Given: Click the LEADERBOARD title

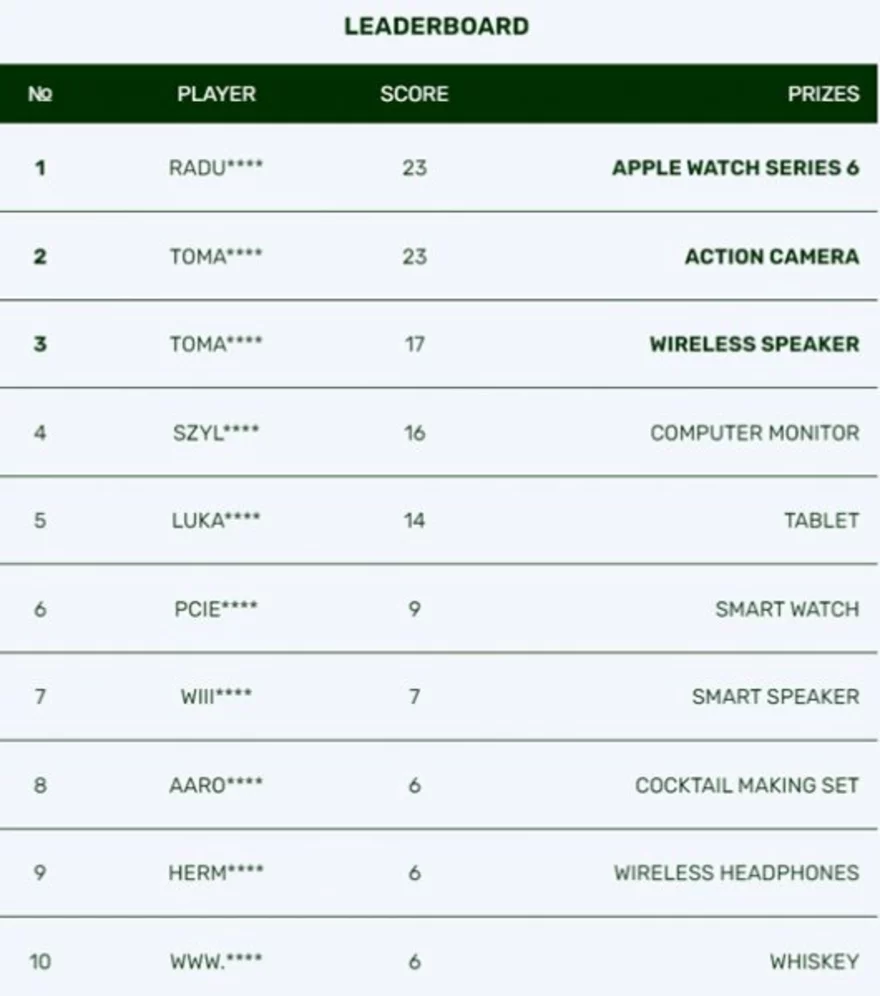Looking at the screenshot, I should pyautogui.click(x=436, y=27).
